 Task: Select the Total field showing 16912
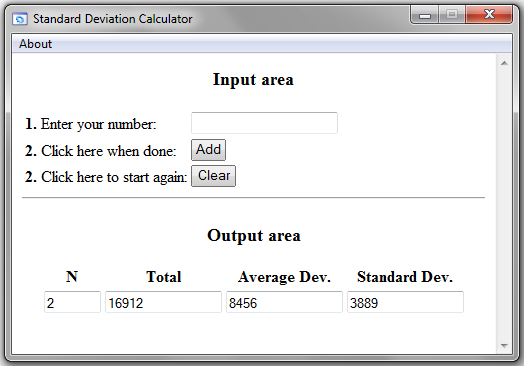click(163, 302)
